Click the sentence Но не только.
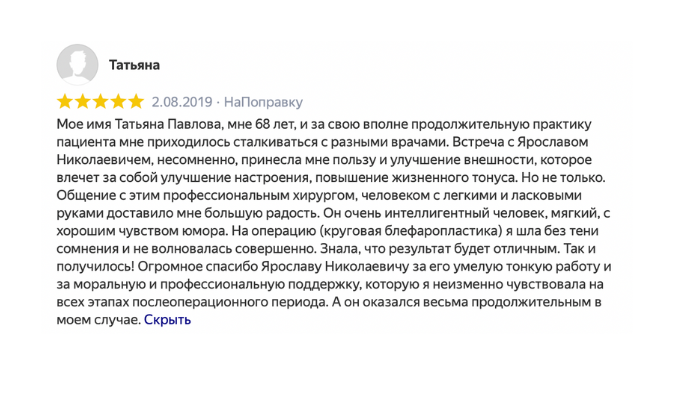 (x=563, y=178)
